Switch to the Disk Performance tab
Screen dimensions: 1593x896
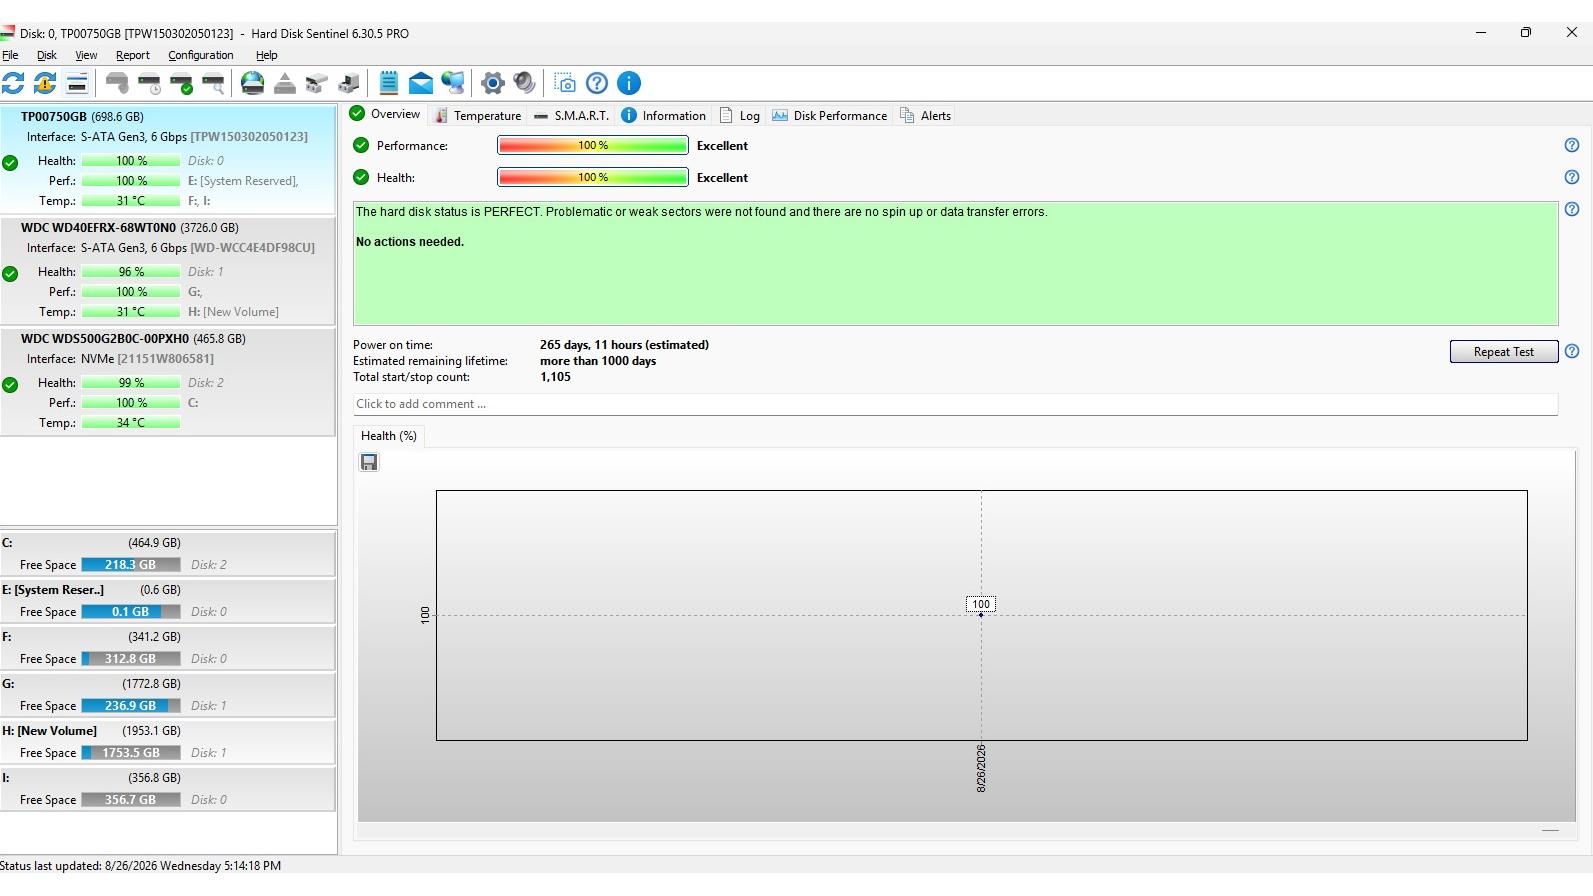pos(830,116)
